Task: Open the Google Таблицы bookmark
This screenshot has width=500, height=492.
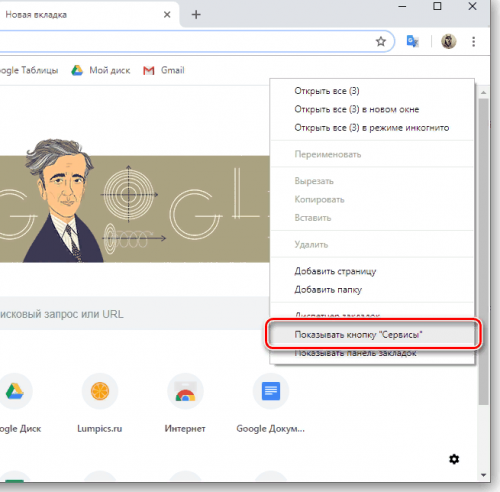Action: [29, 70]
